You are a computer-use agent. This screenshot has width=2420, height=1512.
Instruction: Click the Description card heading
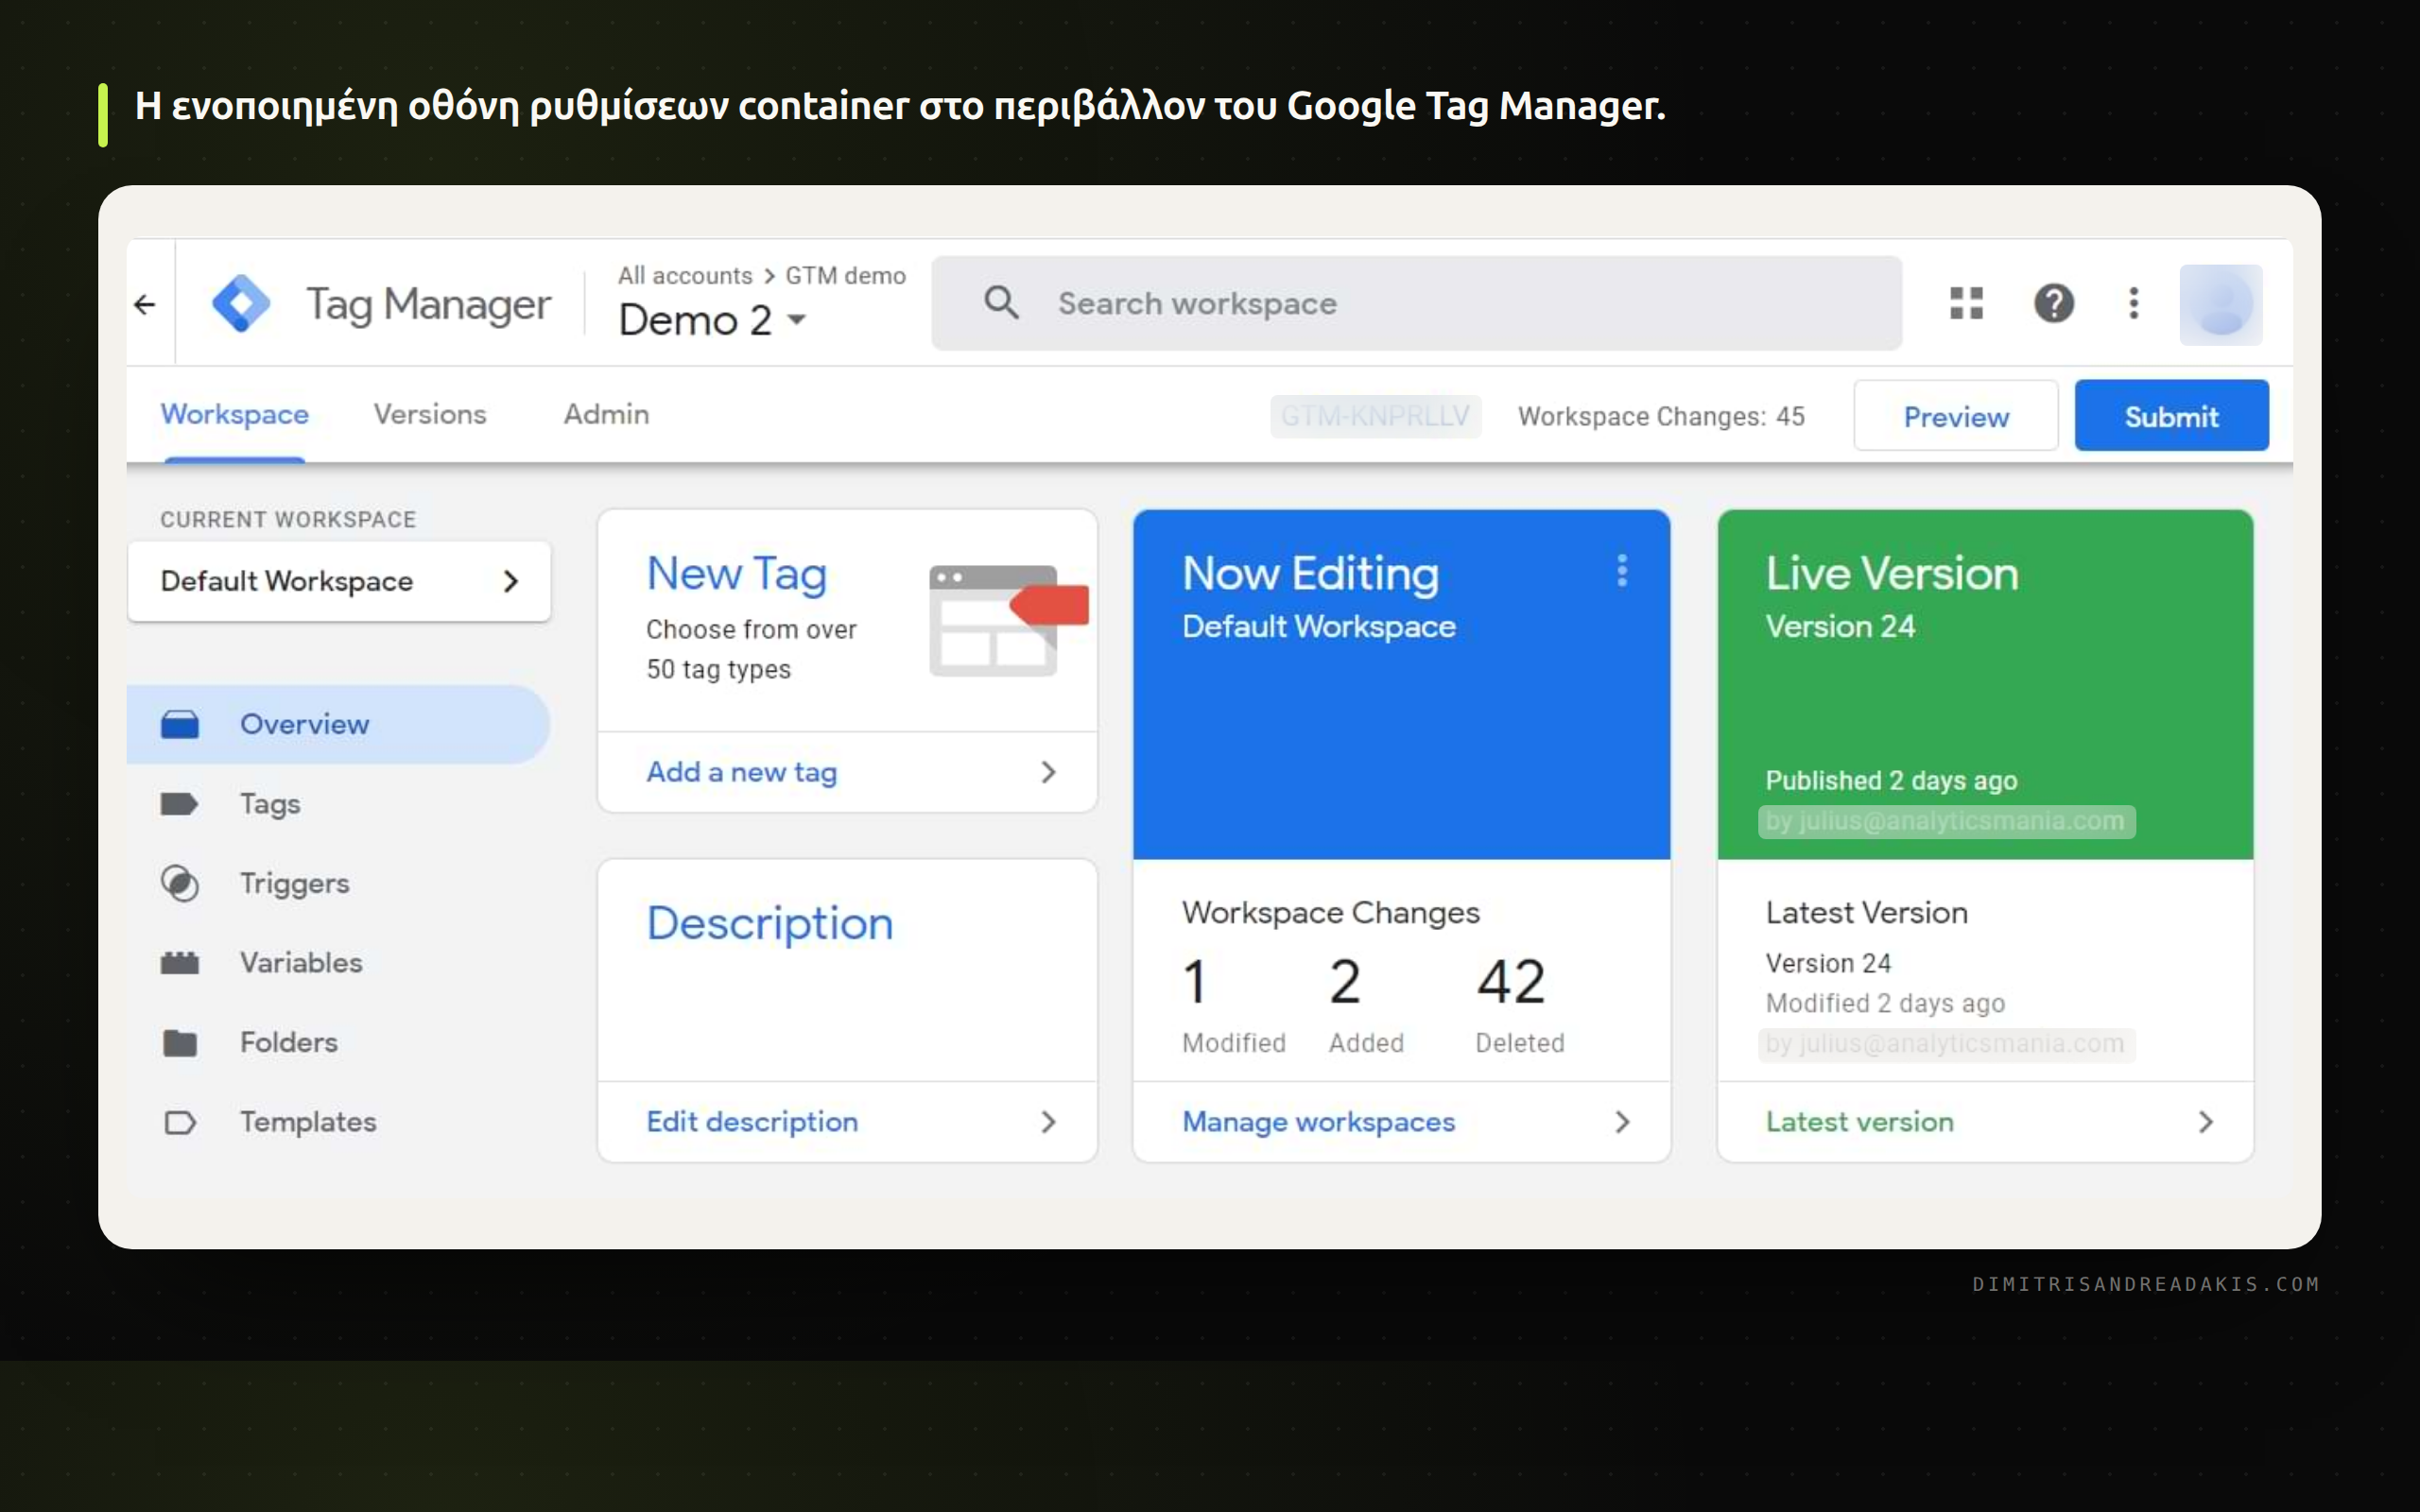click(770, 923)
